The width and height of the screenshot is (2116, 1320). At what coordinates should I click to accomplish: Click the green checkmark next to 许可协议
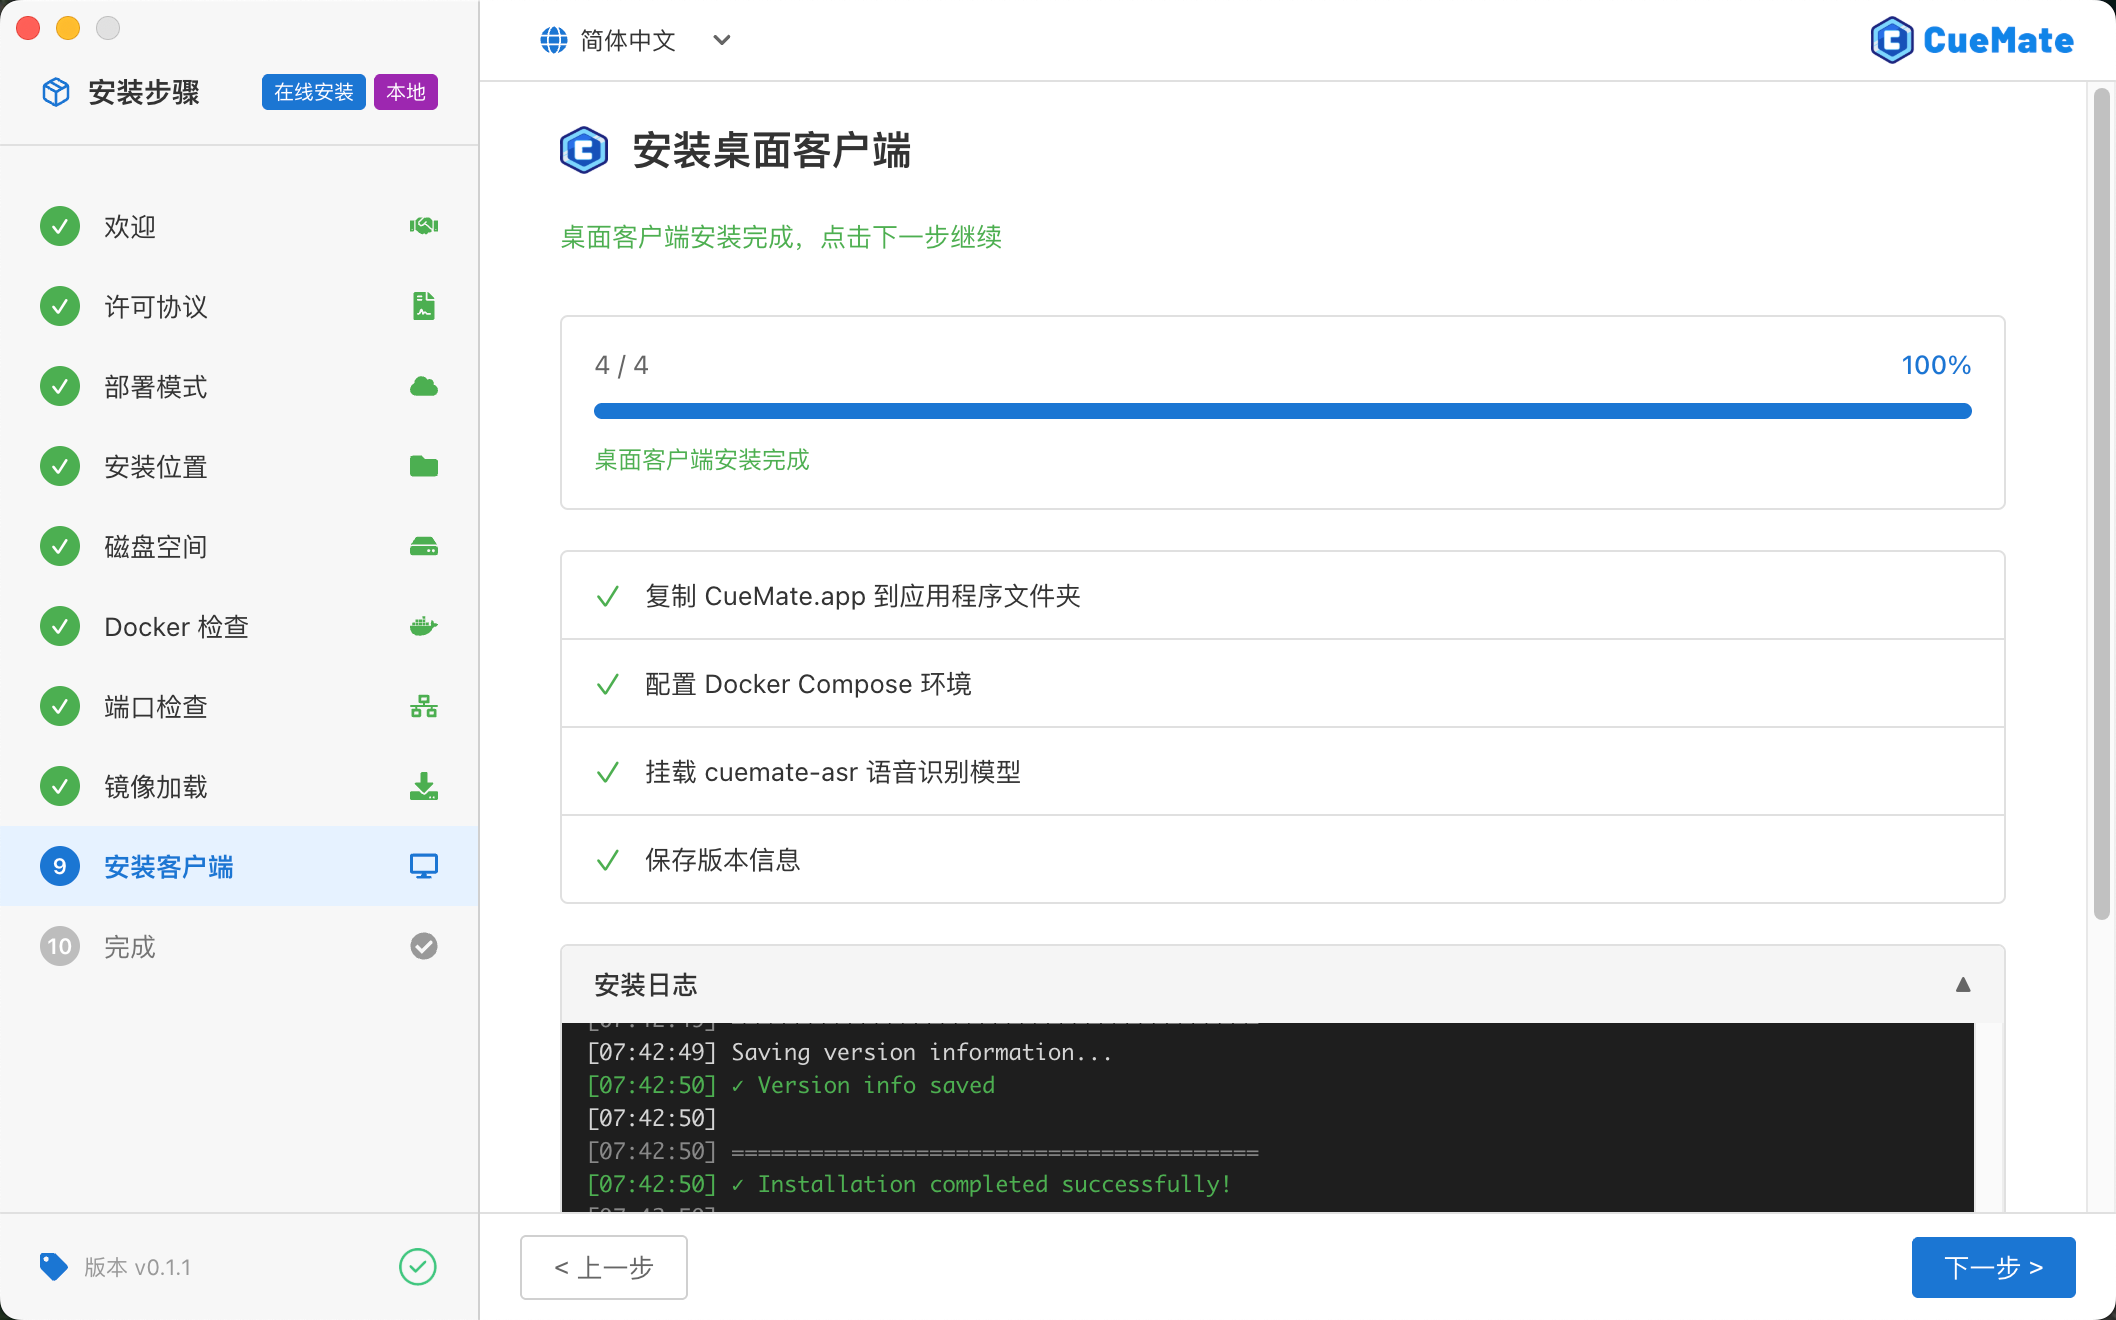tap(59, 306)
